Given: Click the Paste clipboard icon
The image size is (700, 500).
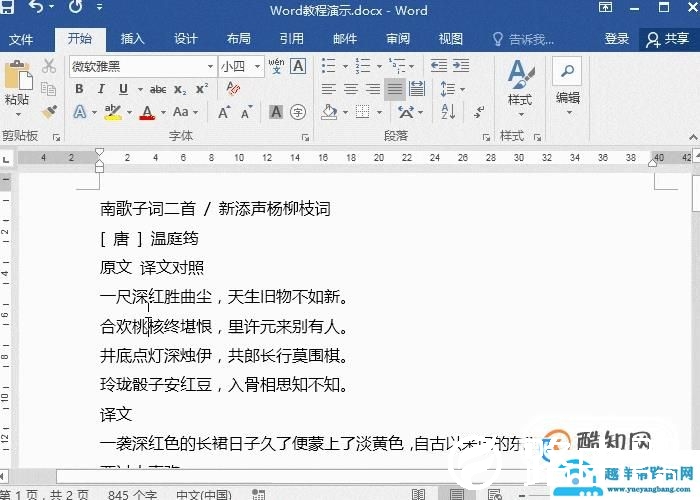Looking at the screenshot, I should click(18, 75).
